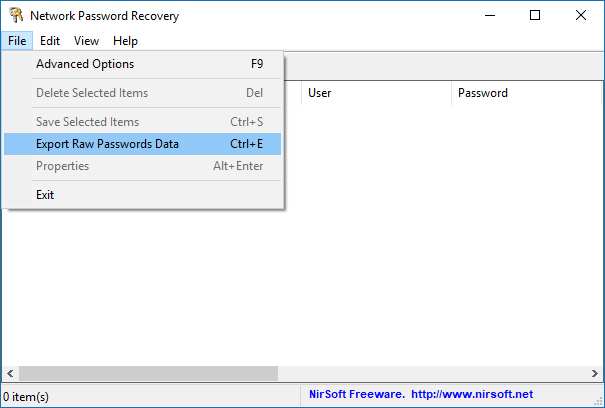Click the horizontal scrollbar thumb
605x408 pixels.
[149, 373]
